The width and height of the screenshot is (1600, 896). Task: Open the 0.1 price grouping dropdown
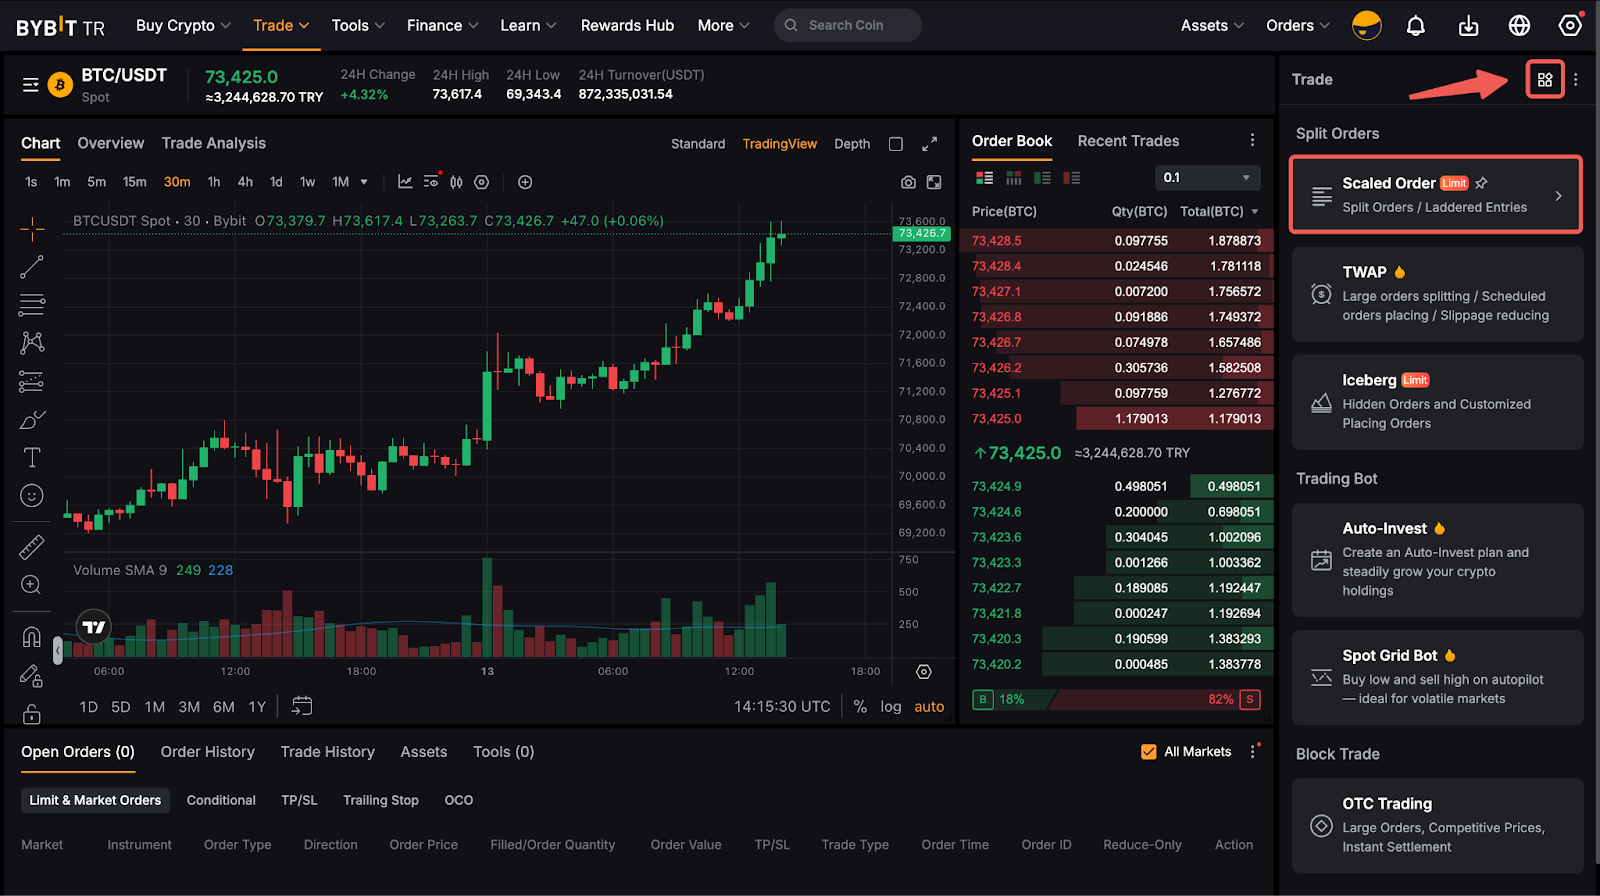[x=1207, y=178]
